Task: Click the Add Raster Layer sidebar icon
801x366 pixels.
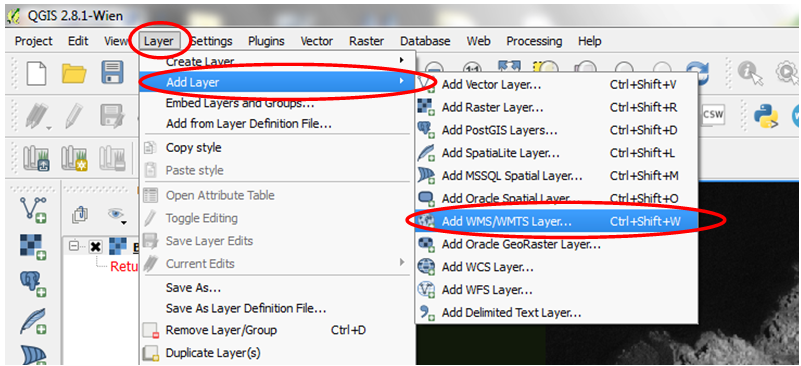Action: tap(33, 247)
